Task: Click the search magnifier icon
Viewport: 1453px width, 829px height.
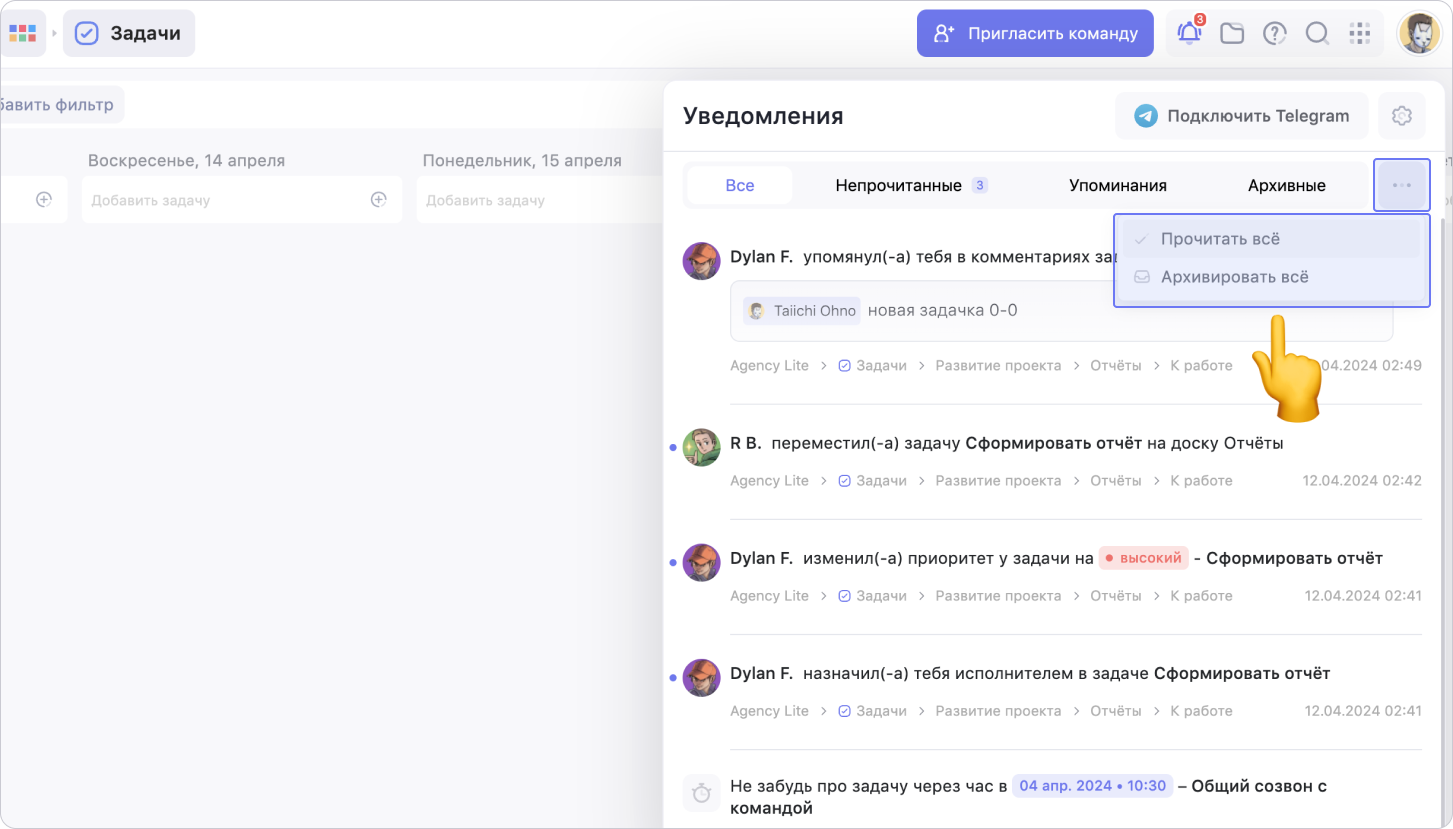Action: pyautogui.click(x=1317, y=33)
